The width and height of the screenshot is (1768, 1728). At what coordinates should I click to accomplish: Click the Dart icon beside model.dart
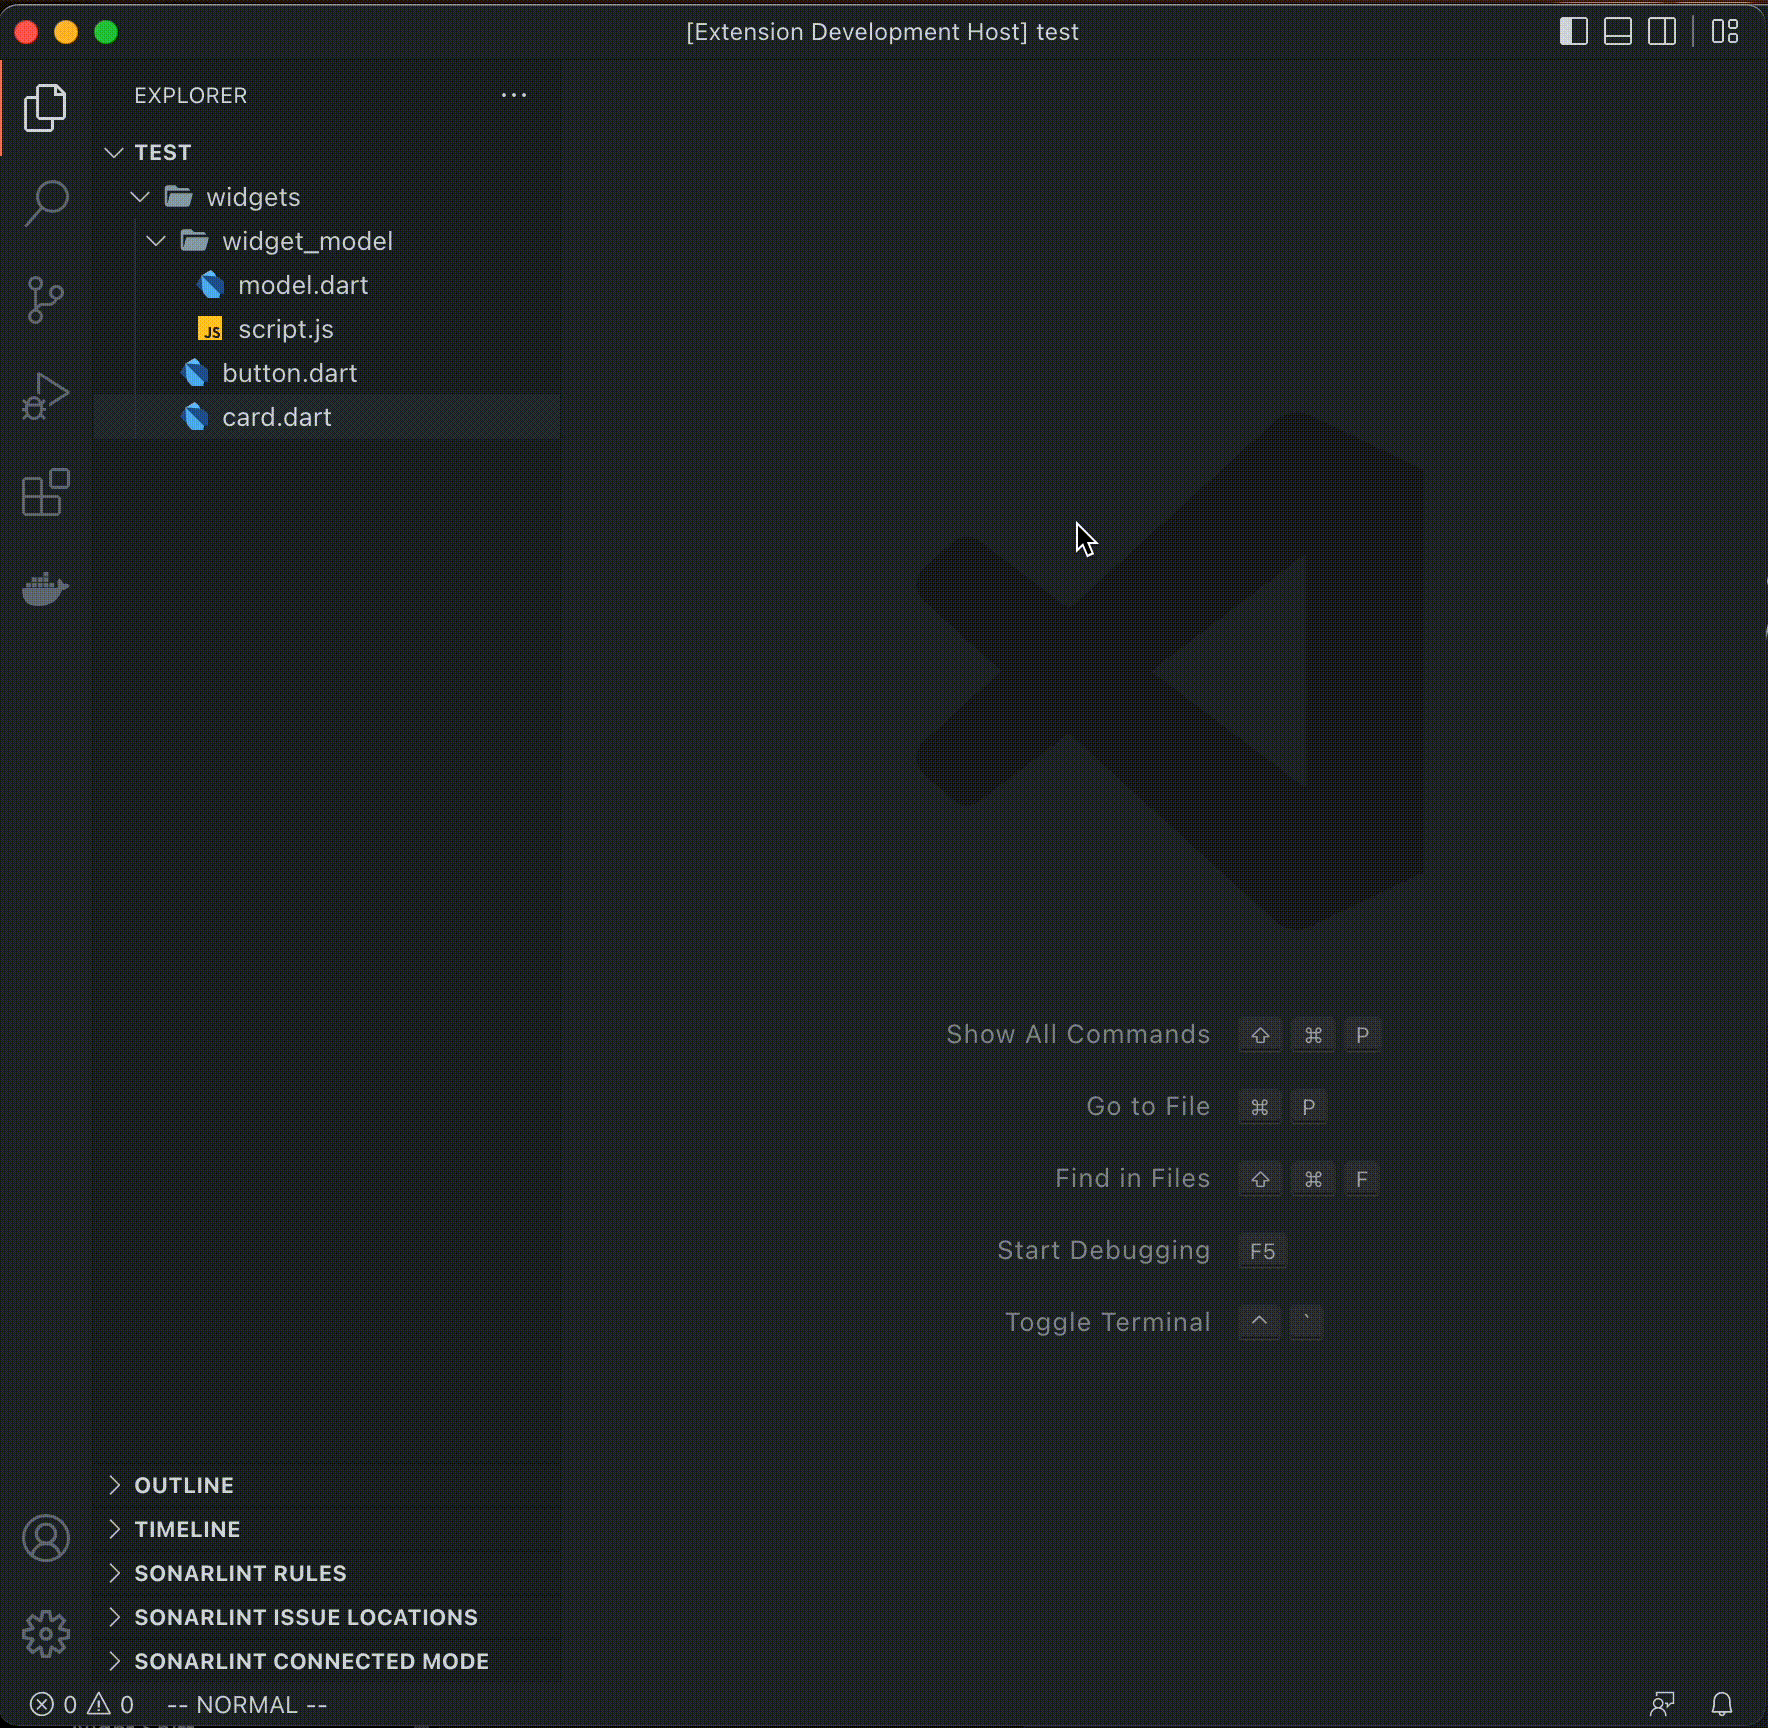click(x=211, y=285)
